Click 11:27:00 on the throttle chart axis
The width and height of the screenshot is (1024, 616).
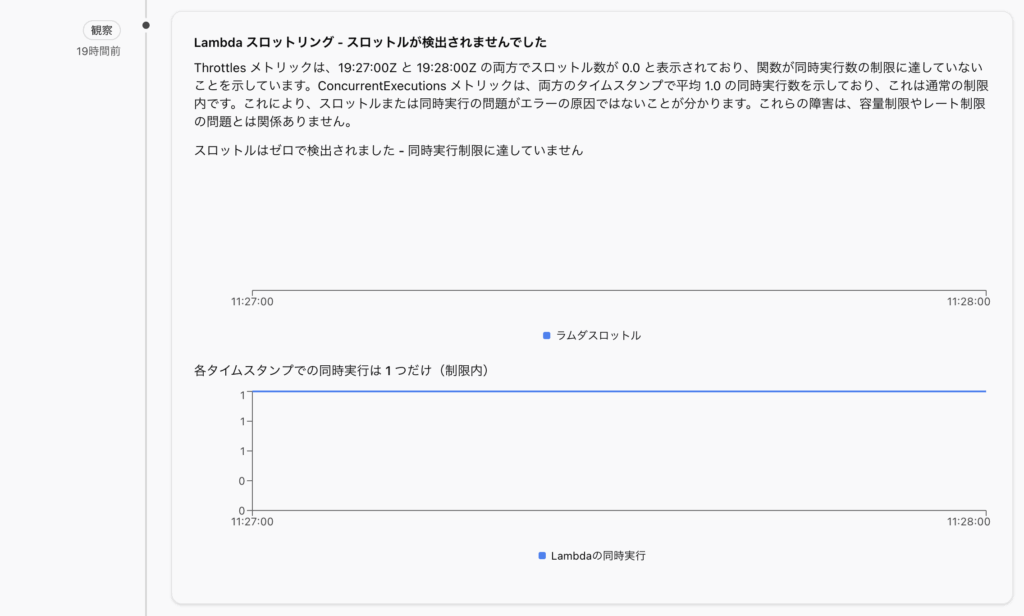(252, 302)
